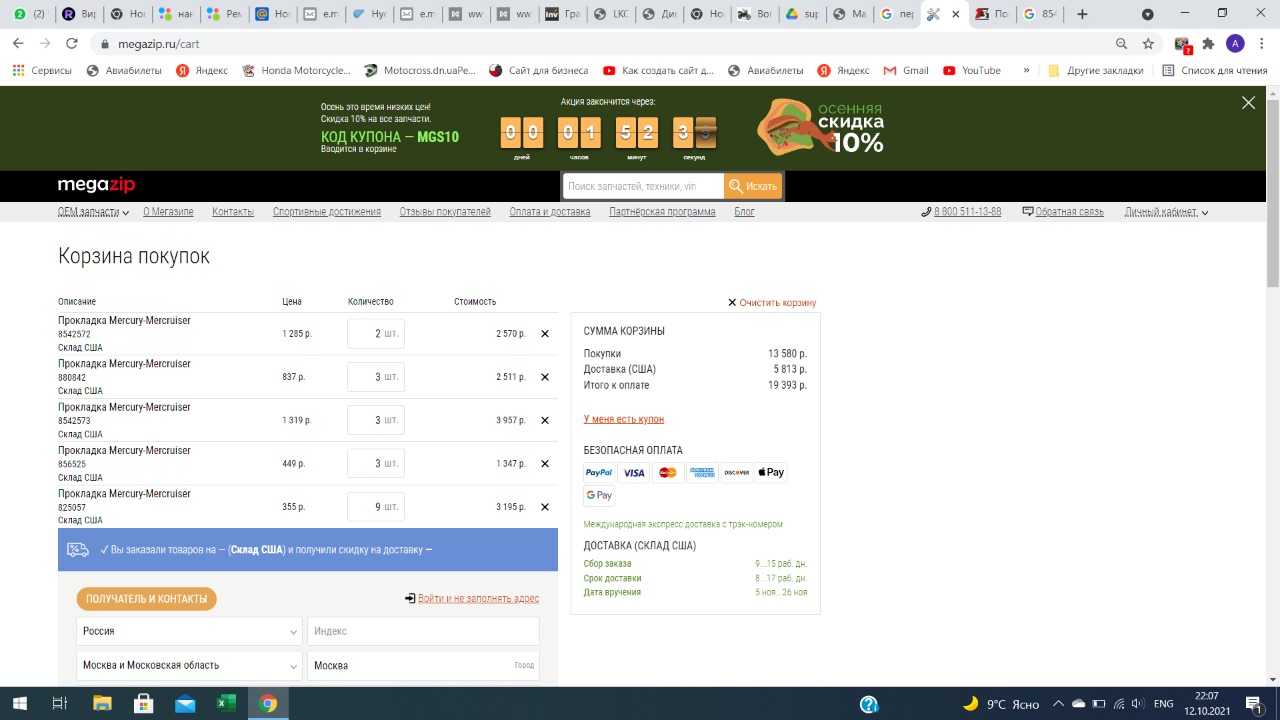
Task: Open Excel from the taskbar
Action: [x=226, y=703]
